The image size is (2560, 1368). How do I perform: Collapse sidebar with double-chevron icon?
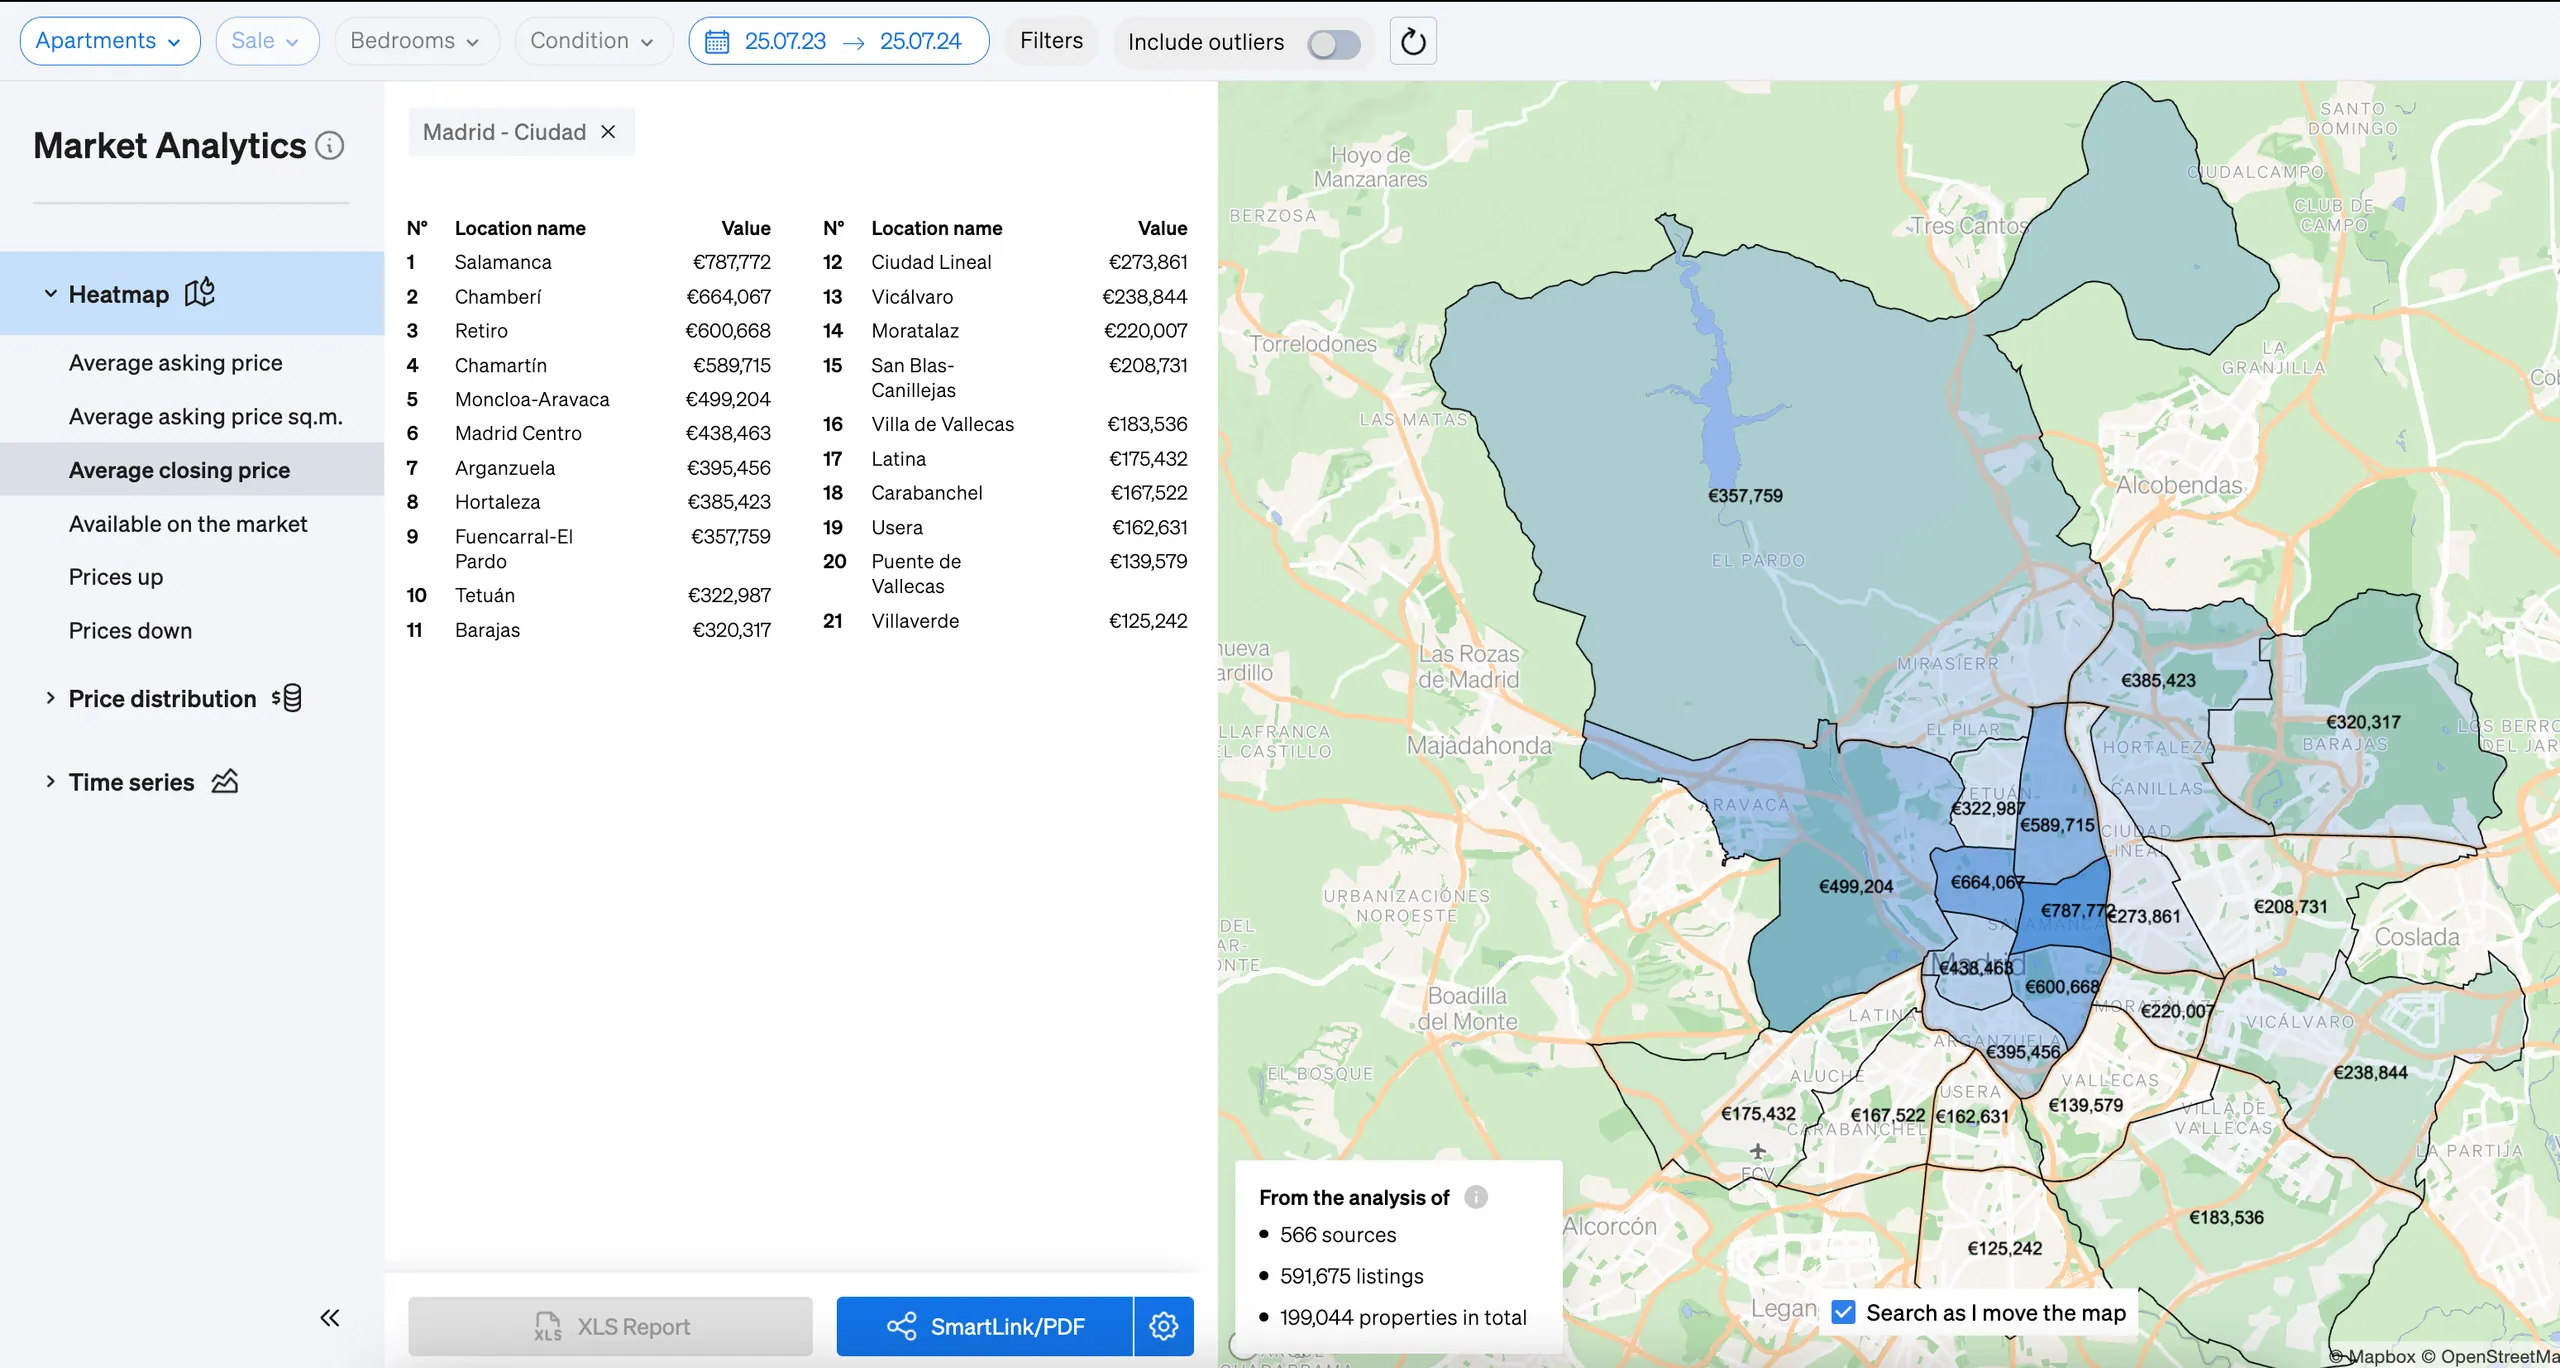(x=330, y=1318)
